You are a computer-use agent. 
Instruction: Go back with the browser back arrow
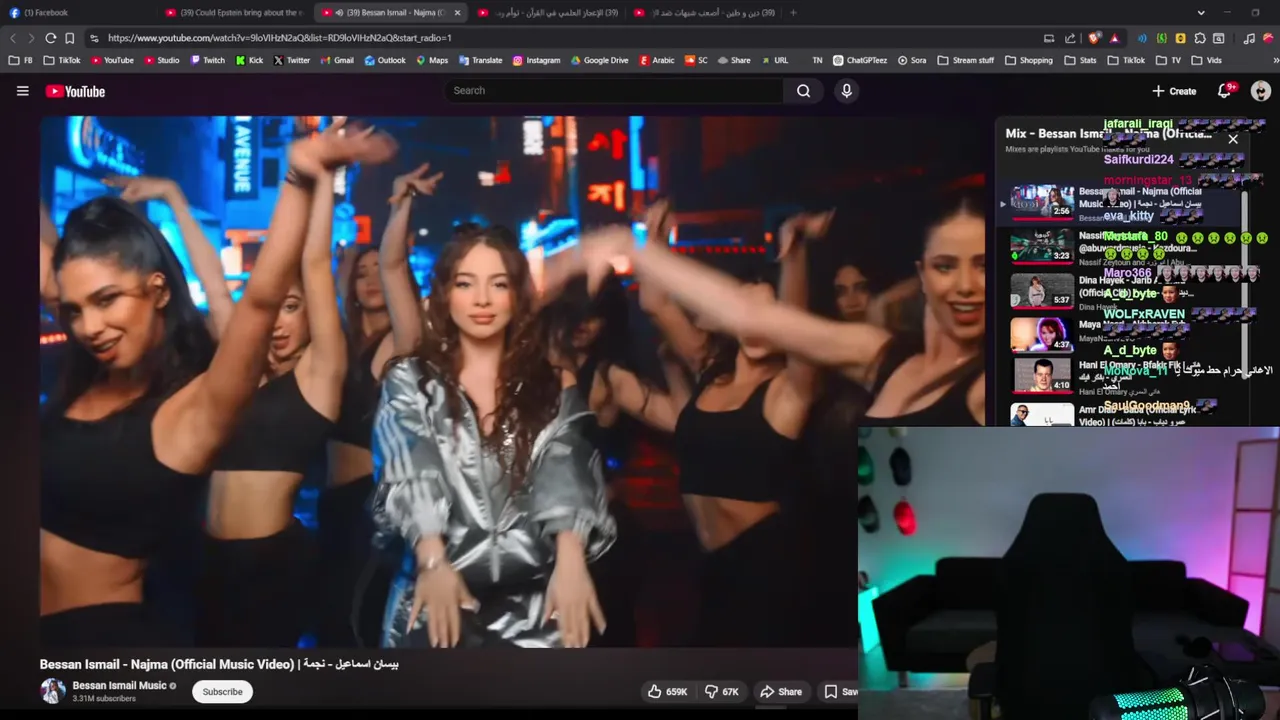pyautogui.click(x=14, y=38)
